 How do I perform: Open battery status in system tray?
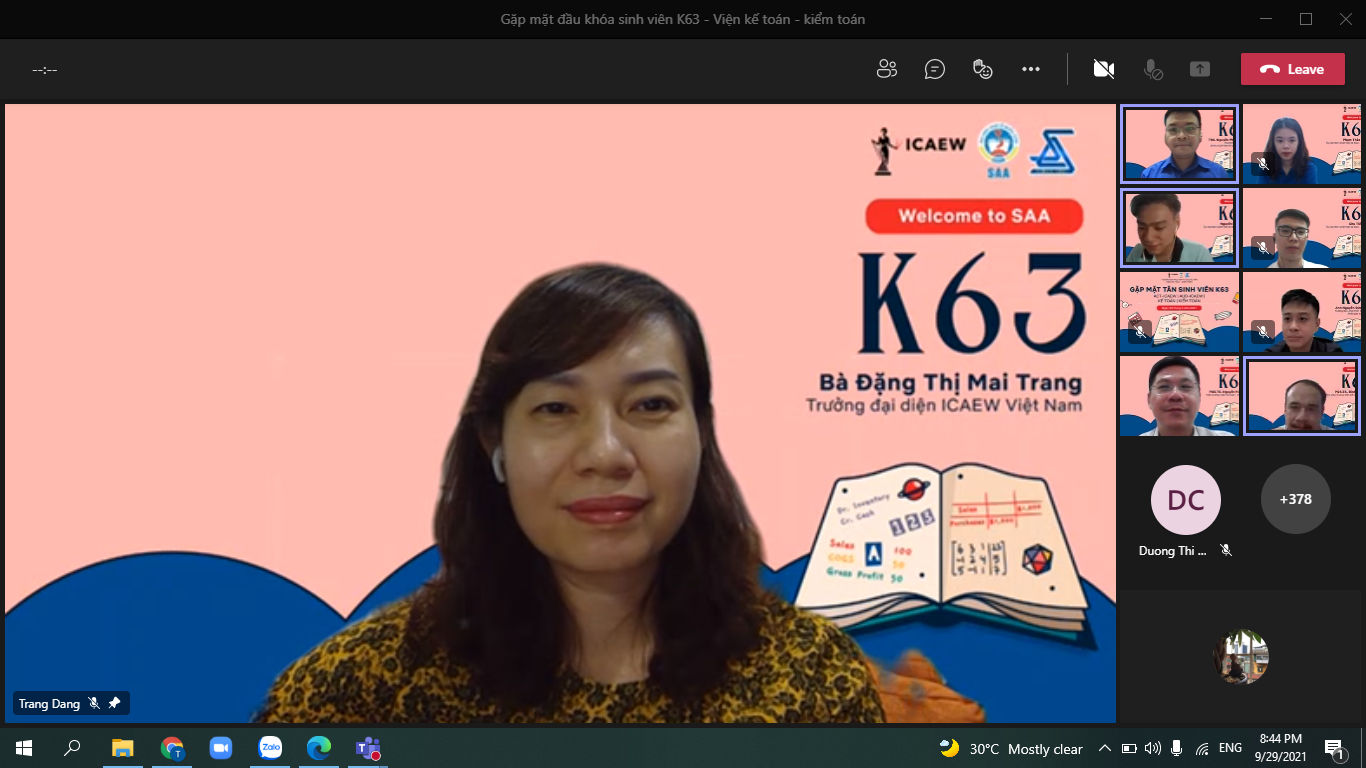click(1129, 748)
